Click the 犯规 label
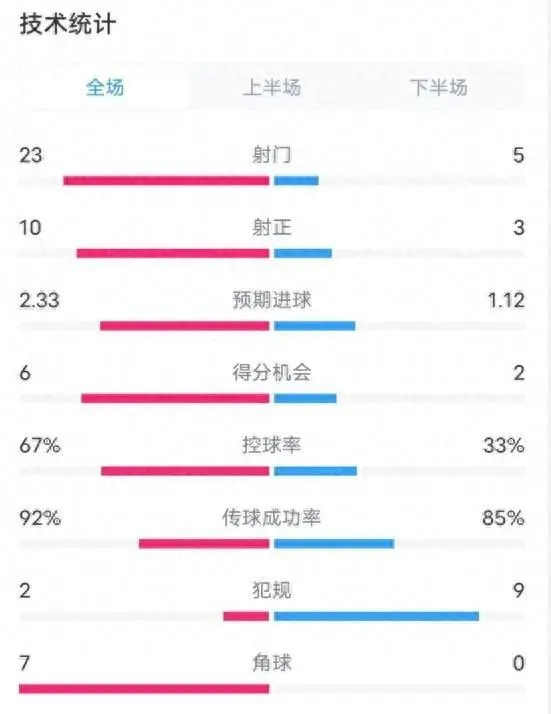 272,590
